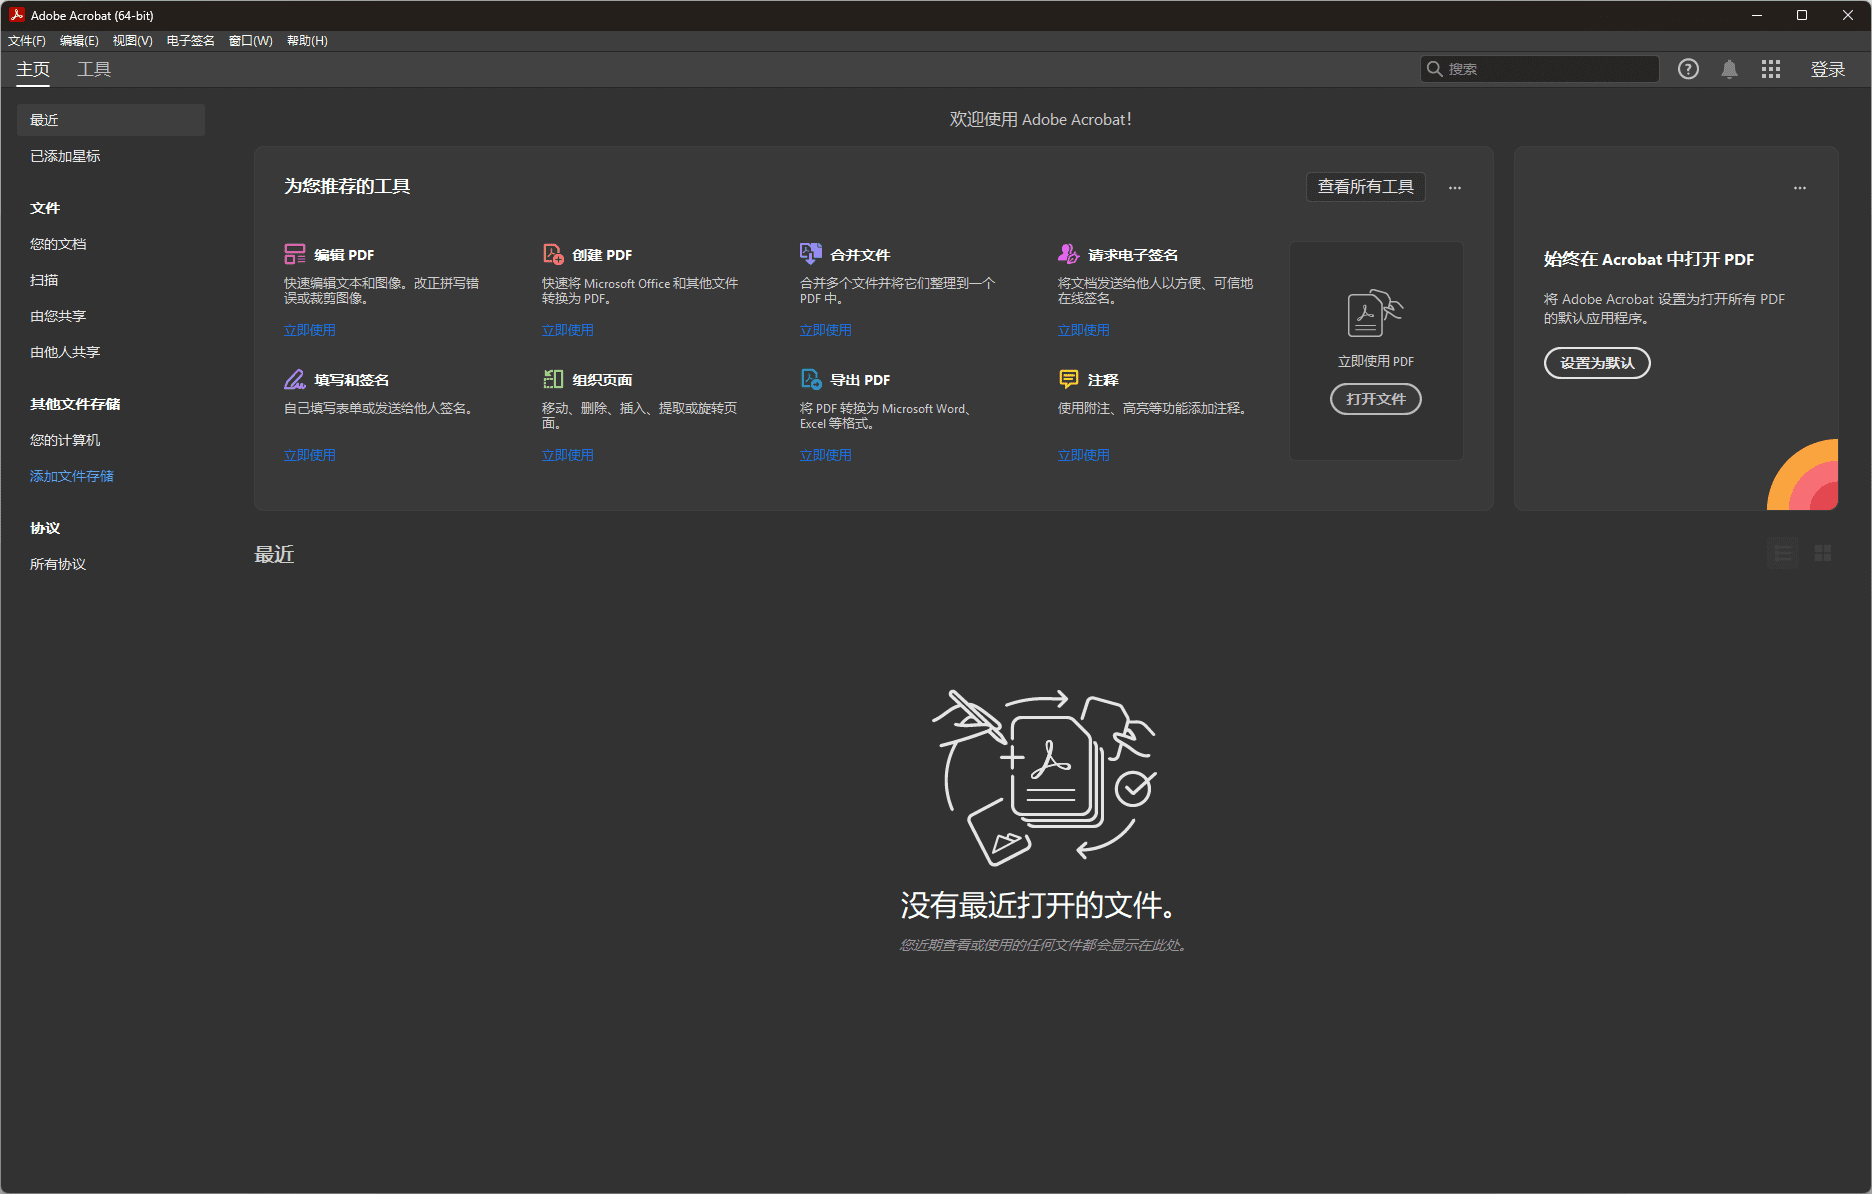
Task: Switch recent files to list view
Action: point(1782,553)
